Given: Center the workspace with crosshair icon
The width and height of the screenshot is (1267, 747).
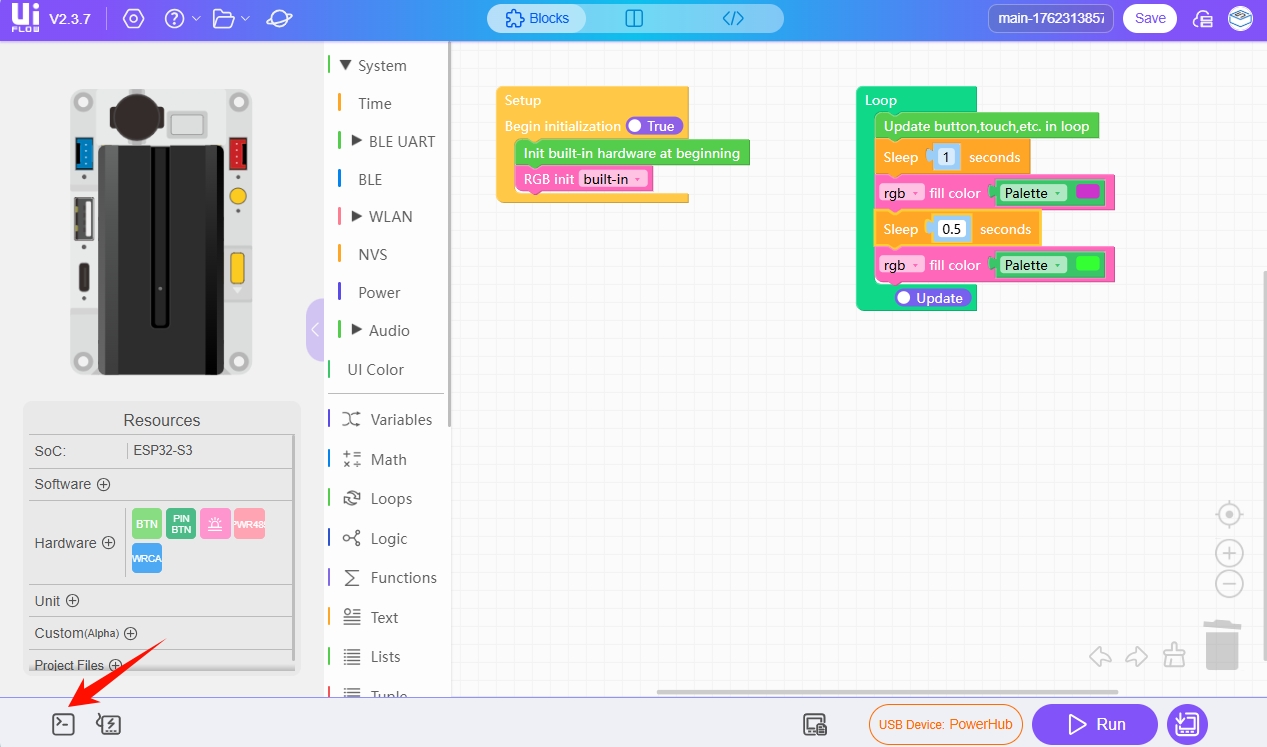Looking at the screenshot, I should [x=1229, y=515].
